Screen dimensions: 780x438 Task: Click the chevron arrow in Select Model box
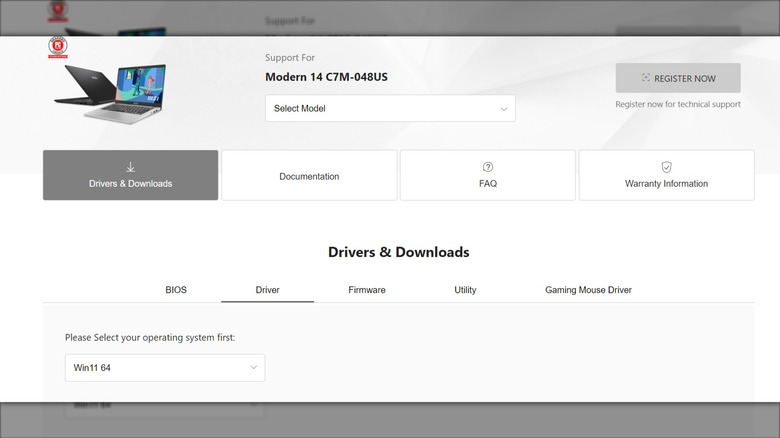coord(503,109)
